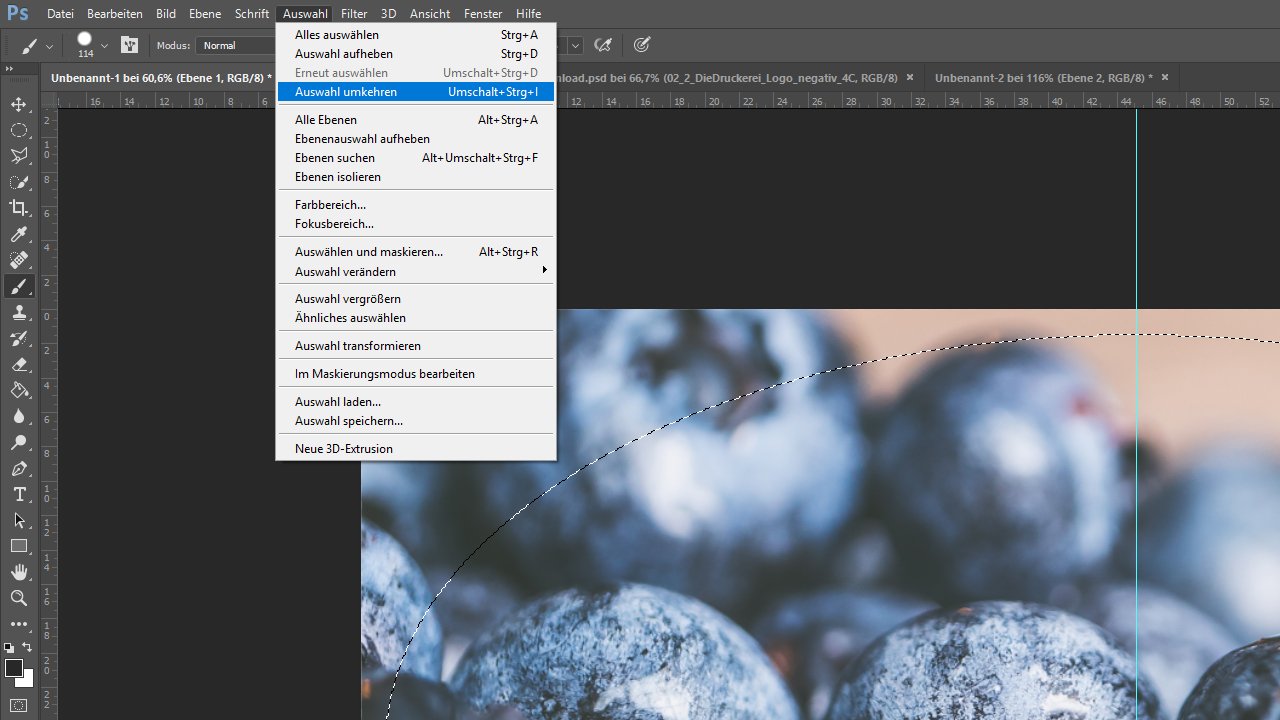Toggle Quick Mask mode at toolbox bottom
This screenshot has width=1280, height=720.
(18, 705)
